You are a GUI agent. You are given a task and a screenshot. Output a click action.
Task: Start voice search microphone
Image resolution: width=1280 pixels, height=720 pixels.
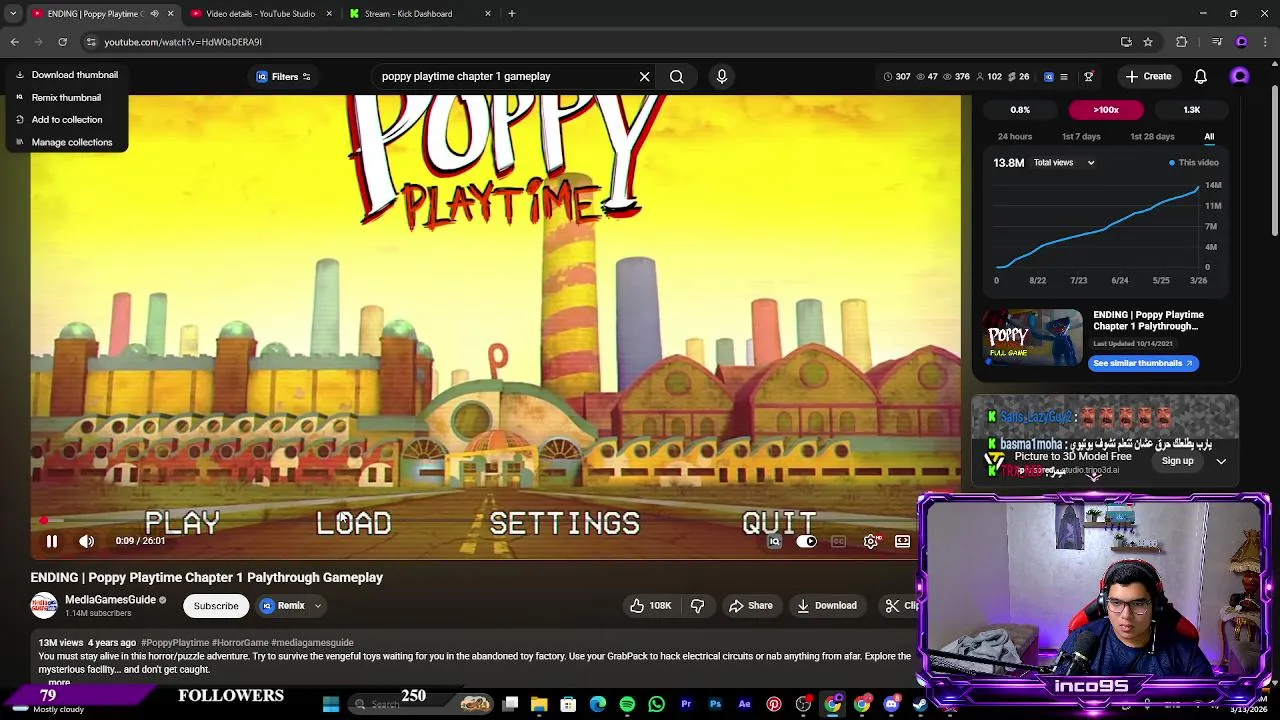(722, 76)
